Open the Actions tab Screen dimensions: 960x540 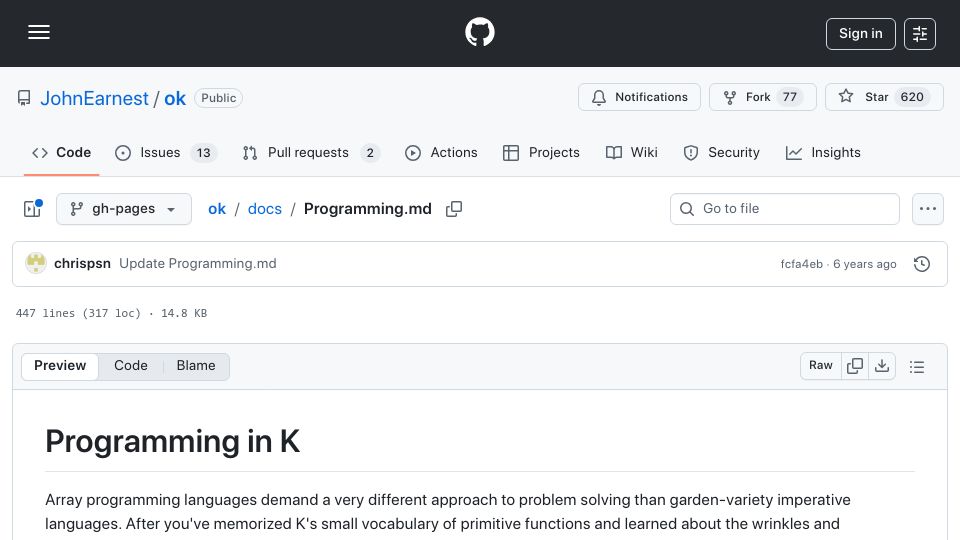(x=441, y=152)
